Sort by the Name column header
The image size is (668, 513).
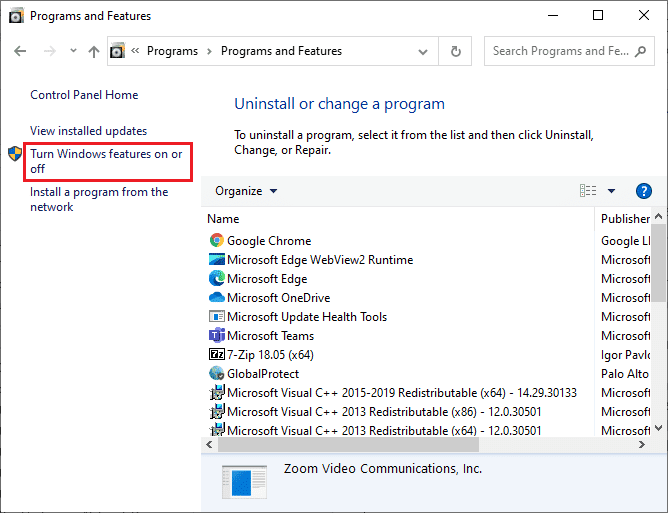[x=223, y=219]
